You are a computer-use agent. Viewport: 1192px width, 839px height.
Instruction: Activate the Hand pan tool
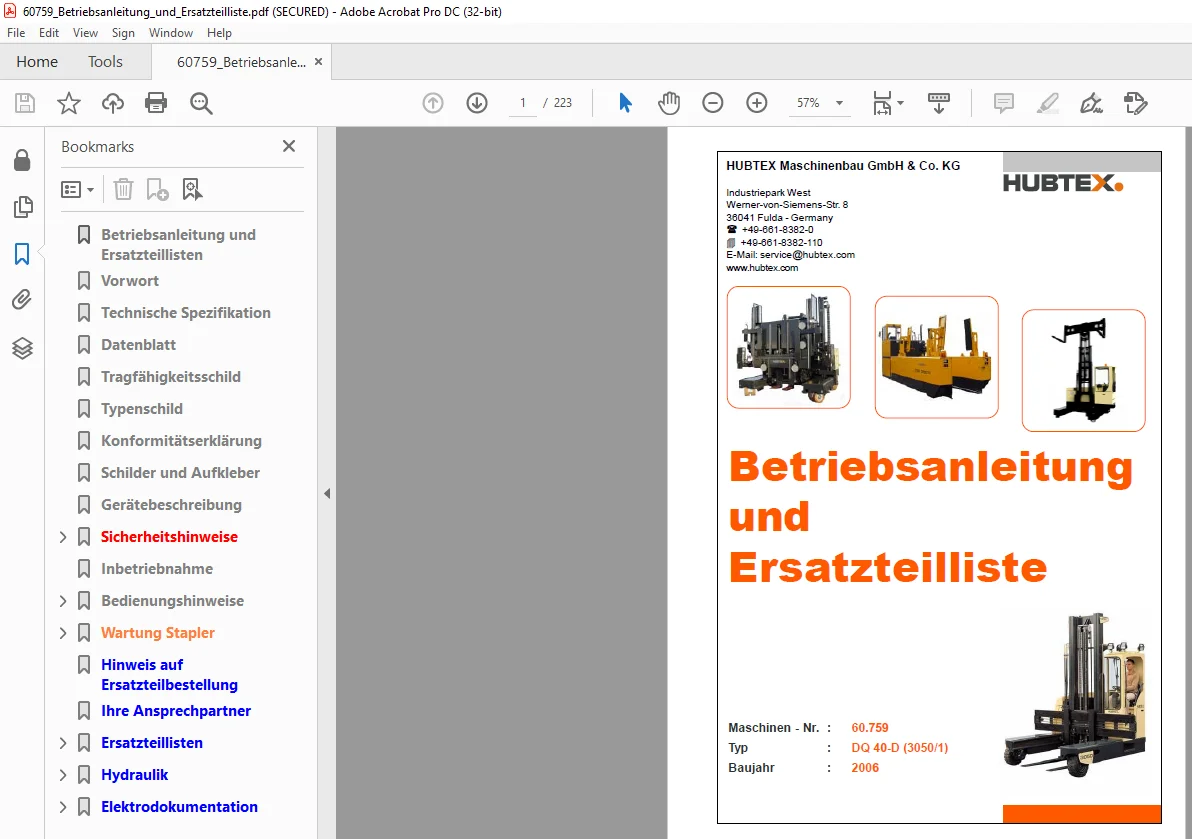pos(669,103)
